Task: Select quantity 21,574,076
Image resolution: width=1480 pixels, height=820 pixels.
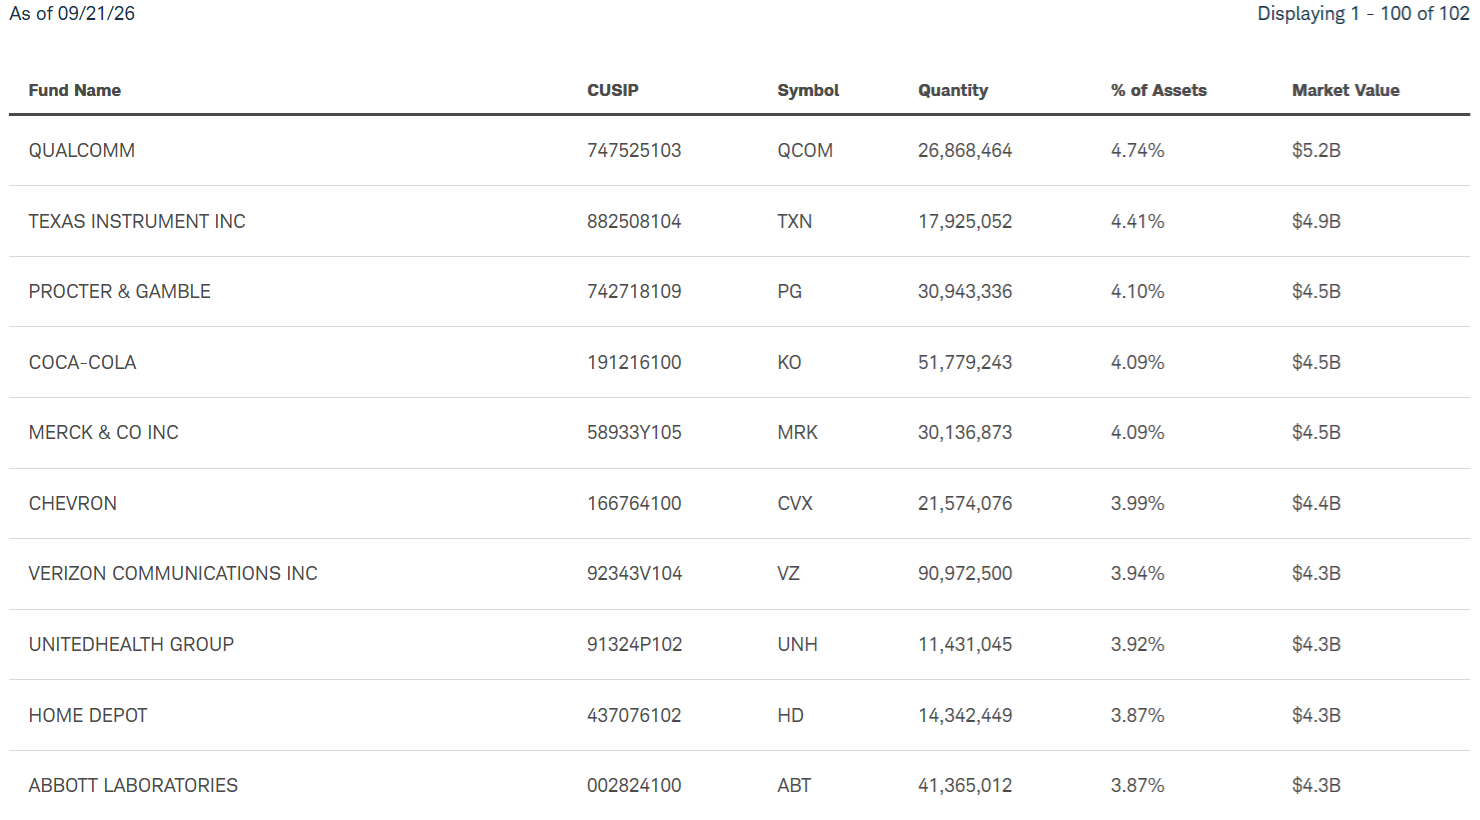Action: pos(965,503)
